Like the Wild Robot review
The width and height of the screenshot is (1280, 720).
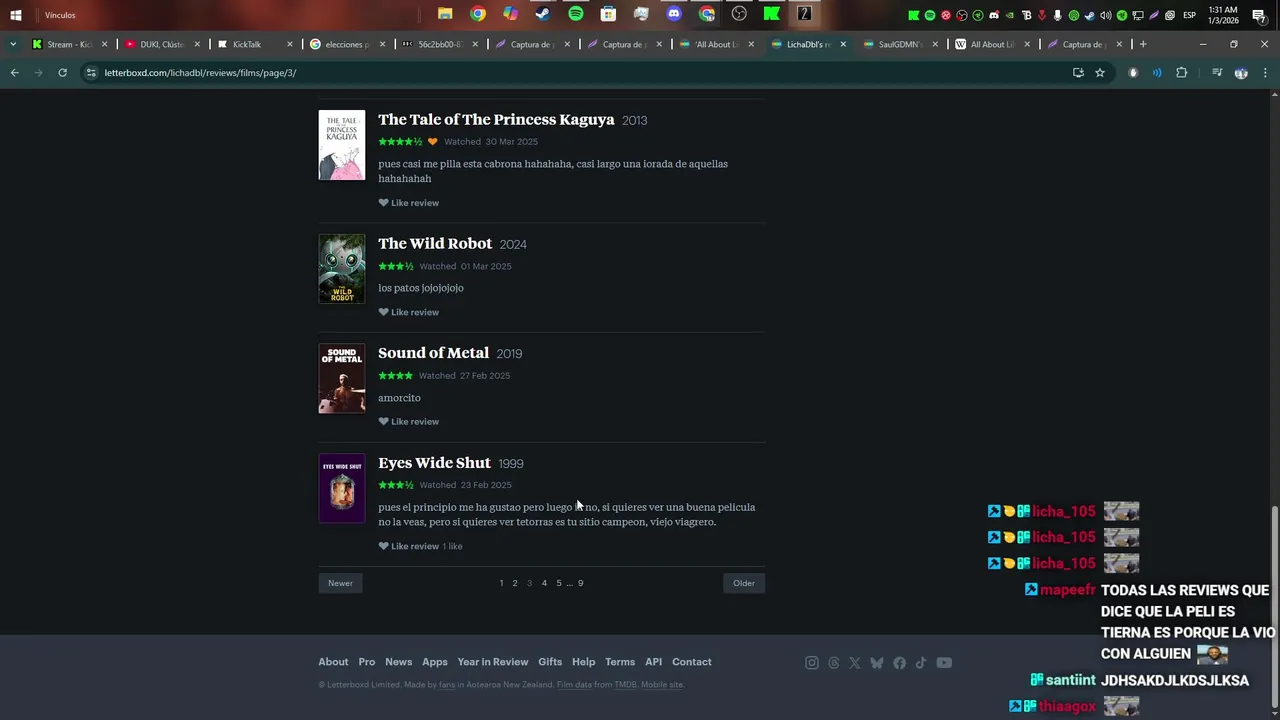pyautogui.click(x=409, y=312)
